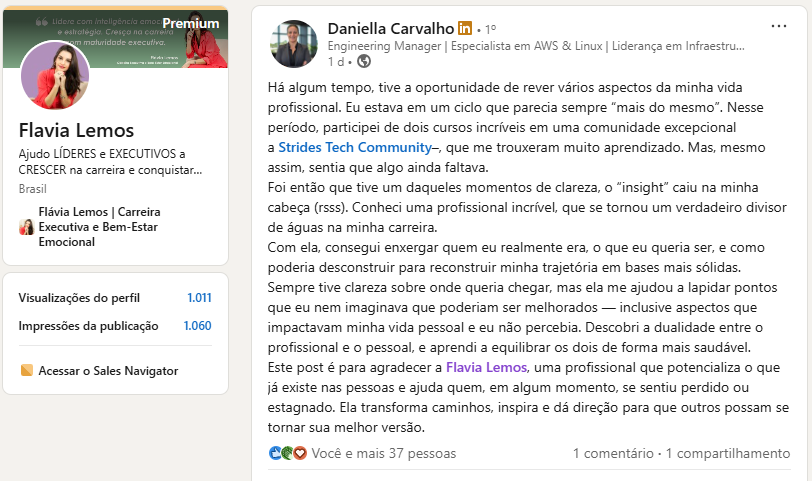The image size is (812, 481).
Task: Click the globe visibility icon under post author
Action: pyautogui.click(x=363, y=61)
